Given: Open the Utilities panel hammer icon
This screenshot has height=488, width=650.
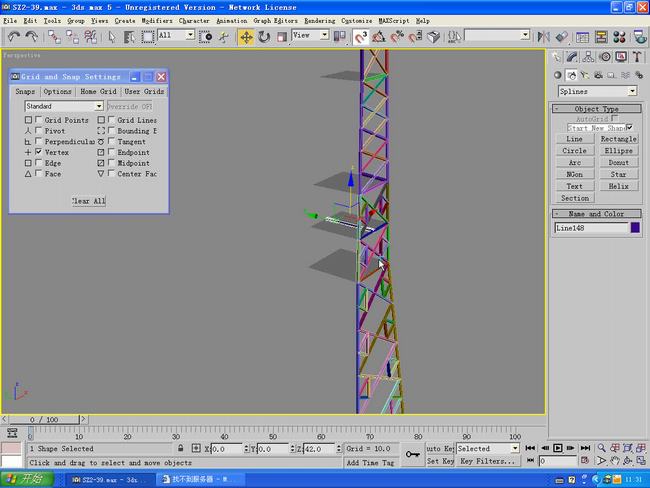Looking at the screenshot, I should tap(637, 57).
